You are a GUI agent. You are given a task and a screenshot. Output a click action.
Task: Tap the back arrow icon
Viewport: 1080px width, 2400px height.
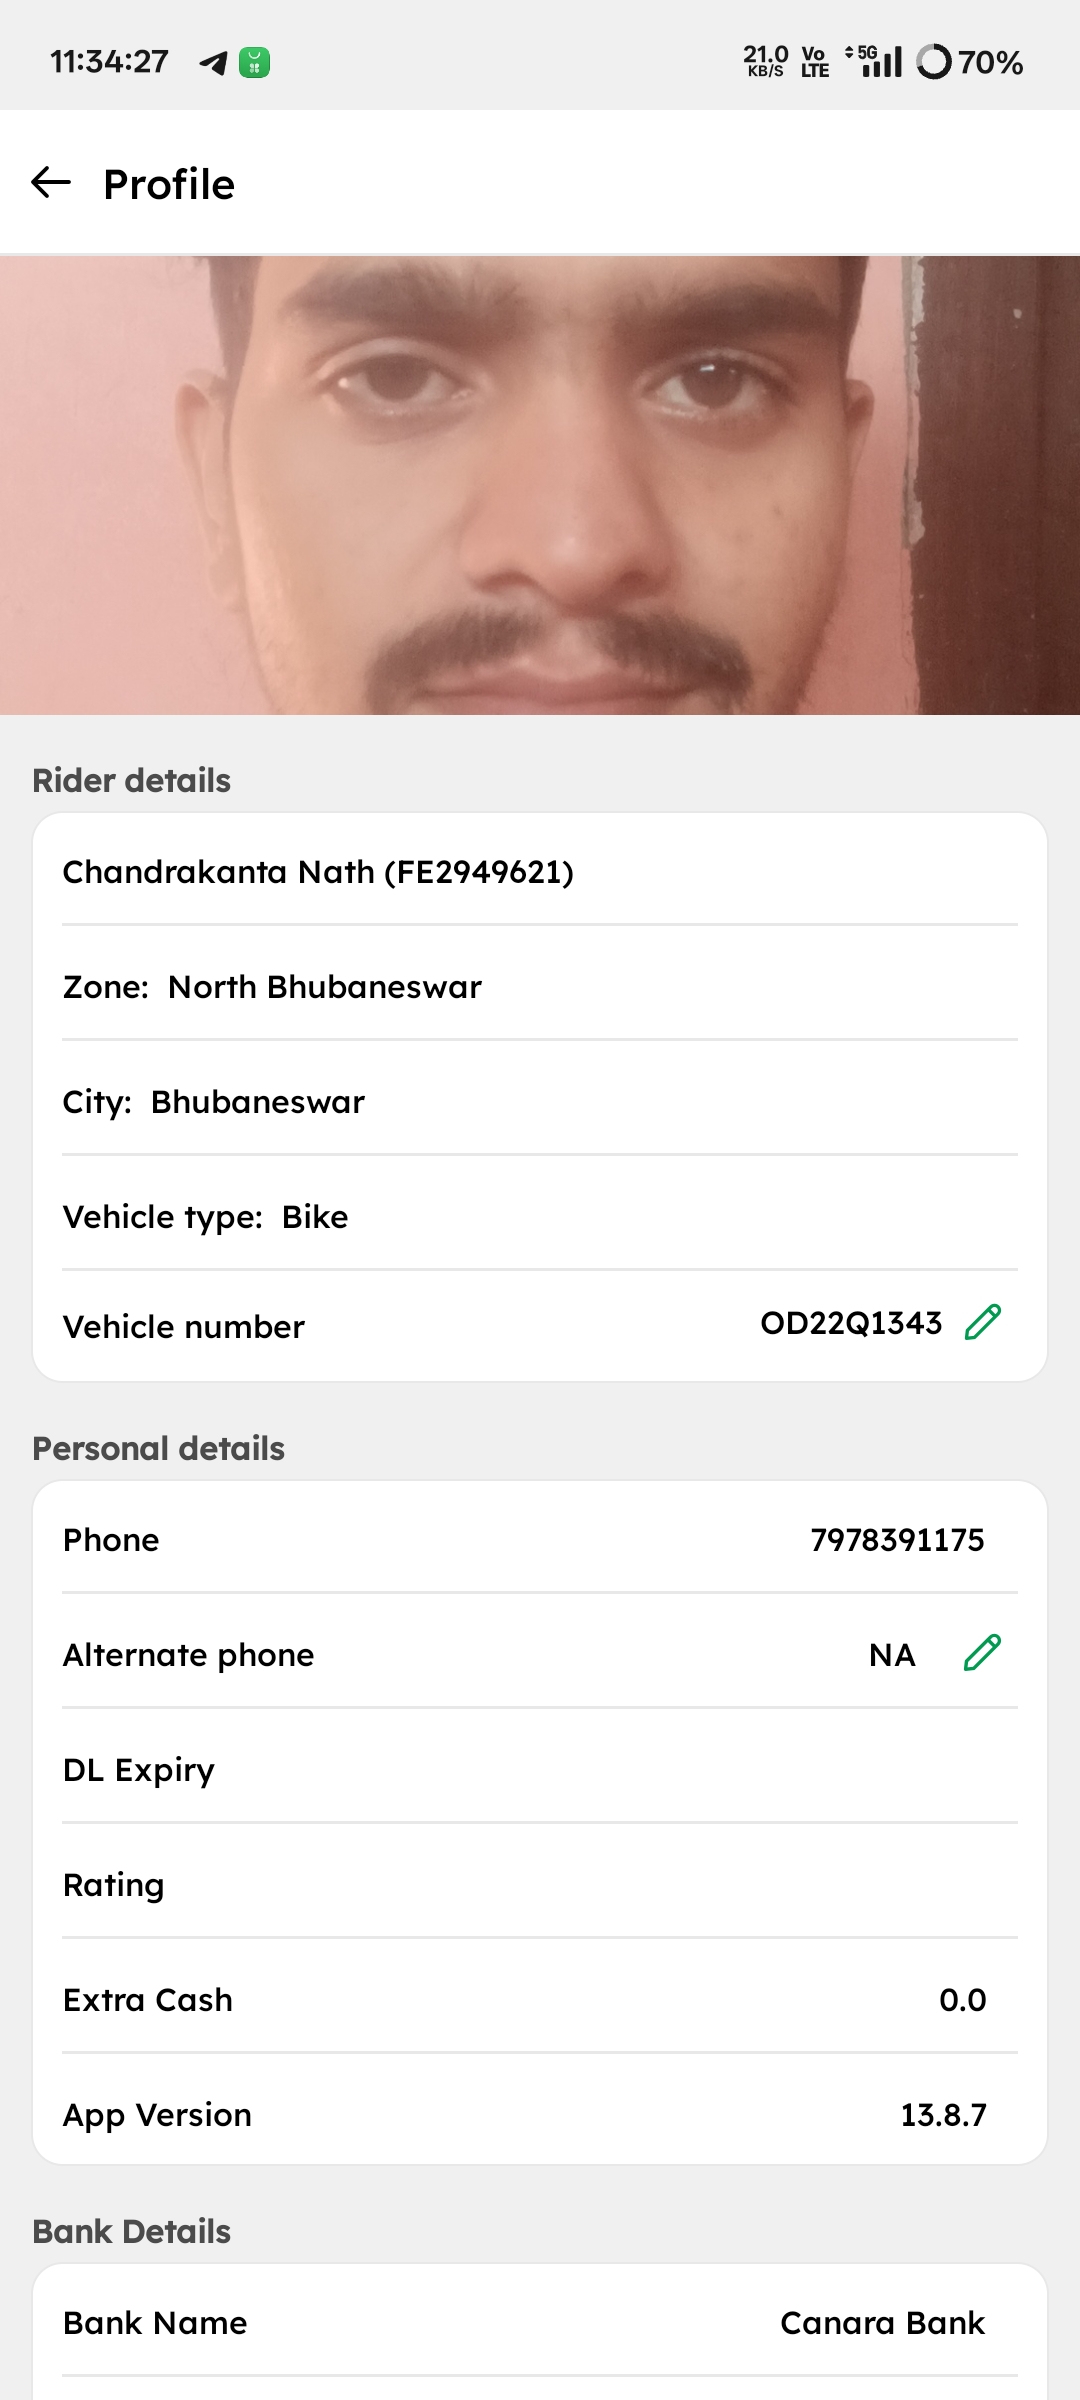[x=51, y=183]
